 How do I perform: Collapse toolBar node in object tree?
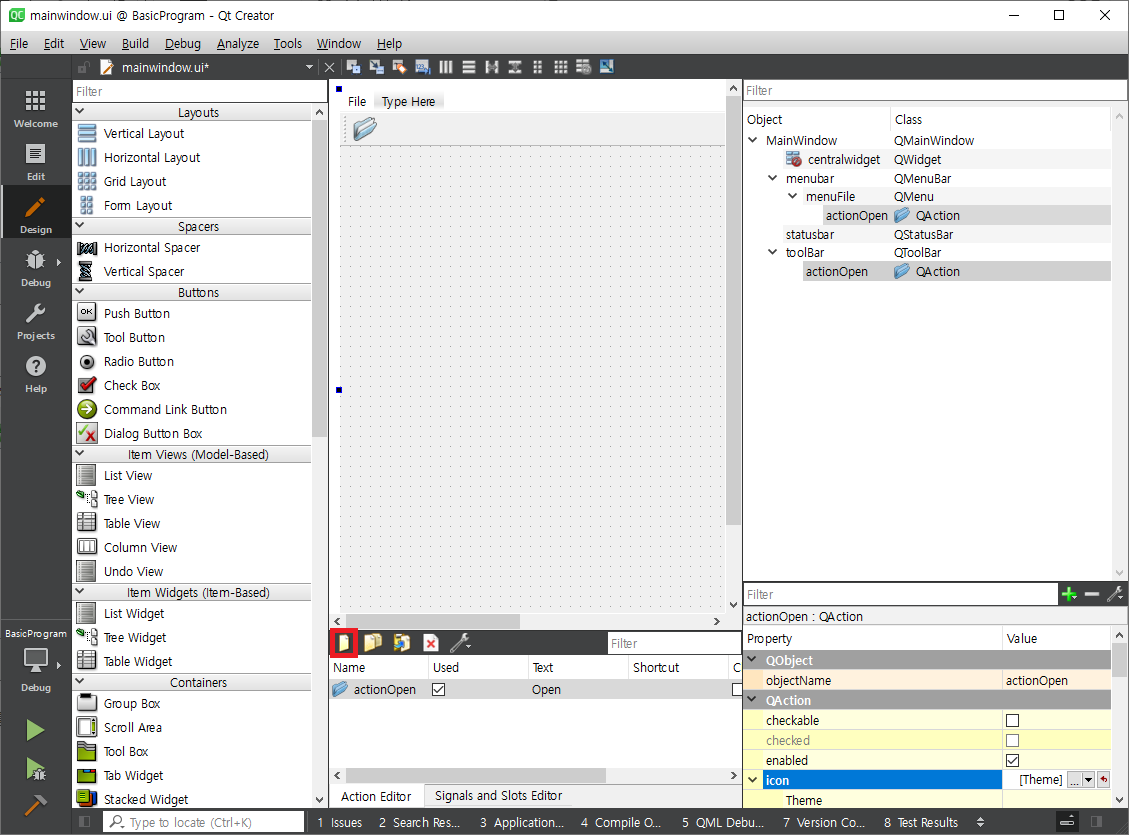tap(773, 253)
